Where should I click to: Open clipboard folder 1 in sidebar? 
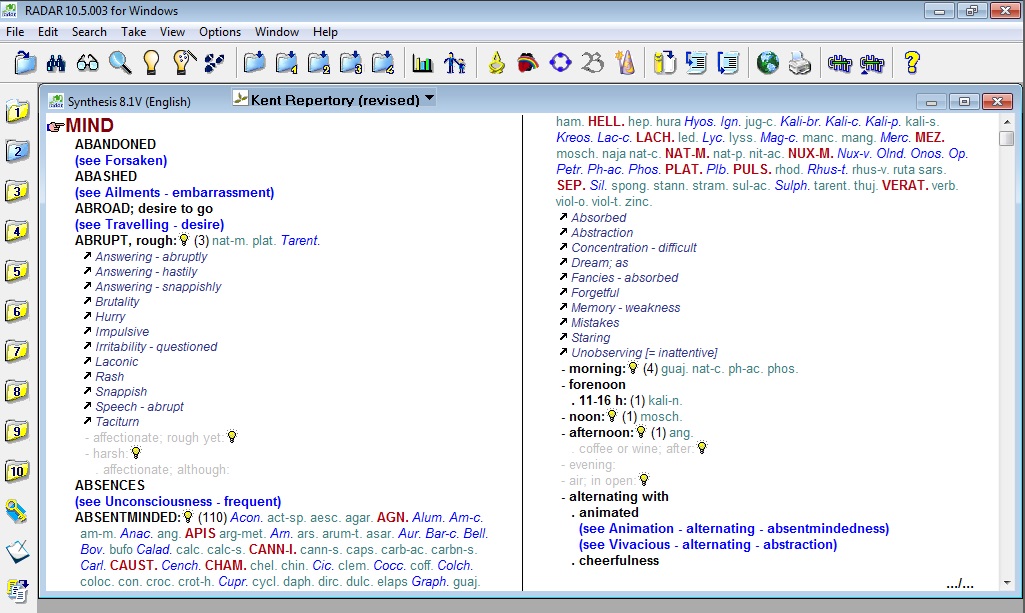click(x=18, y=111)
